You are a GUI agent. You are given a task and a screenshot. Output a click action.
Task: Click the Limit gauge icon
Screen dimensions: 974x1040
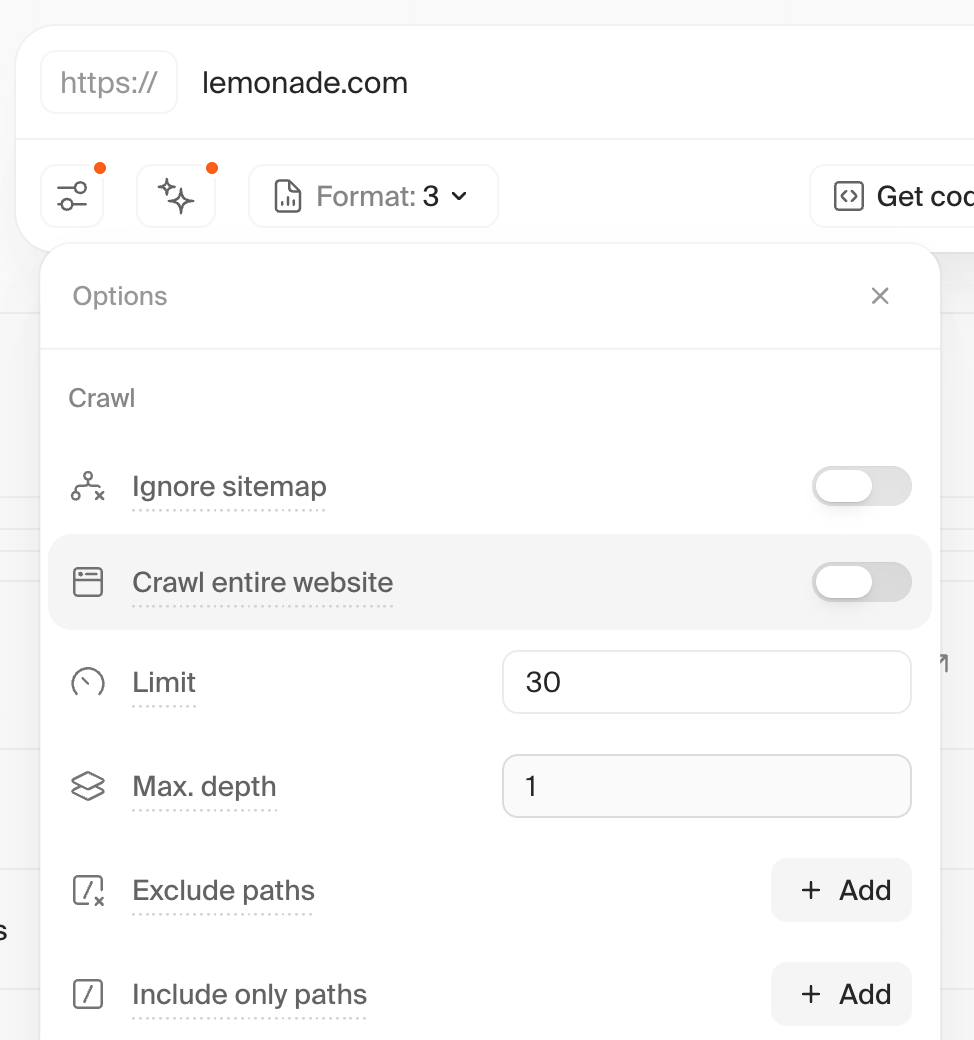click(88, 683)
